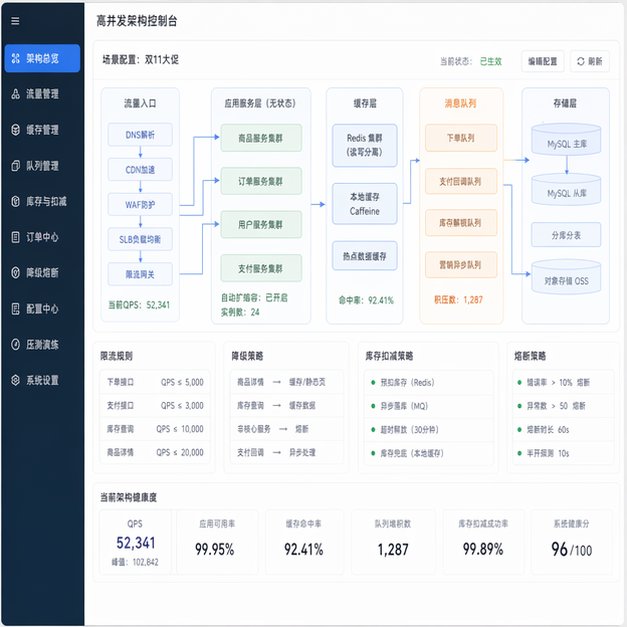Select the 对象存储 OSS cylinder
The image size is (627, 627).
click(x=566, y=277)
